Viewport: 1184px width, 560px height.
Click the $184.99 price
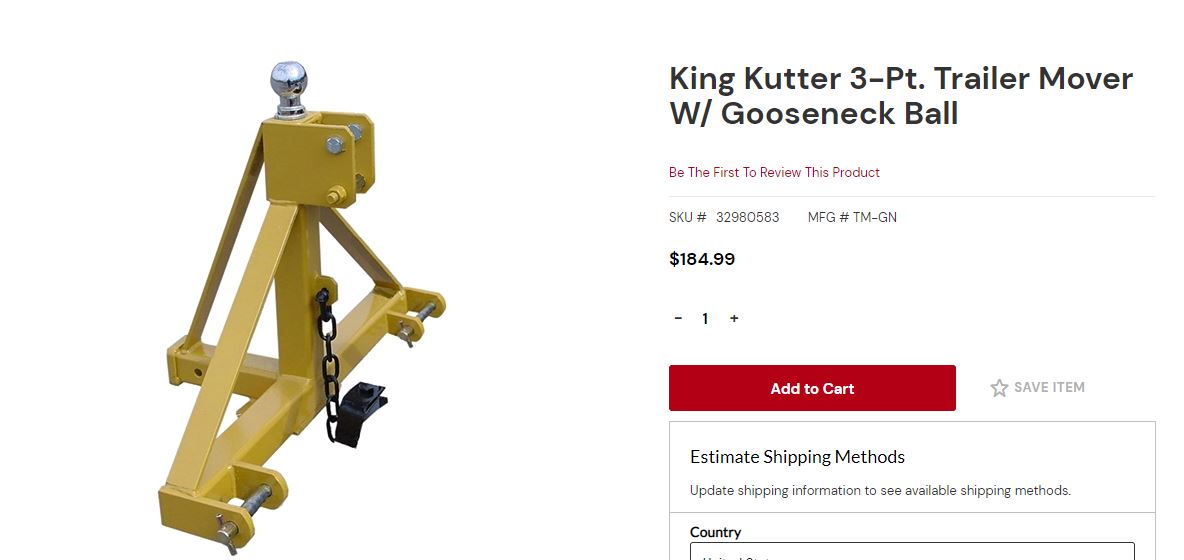coord(702,259)
